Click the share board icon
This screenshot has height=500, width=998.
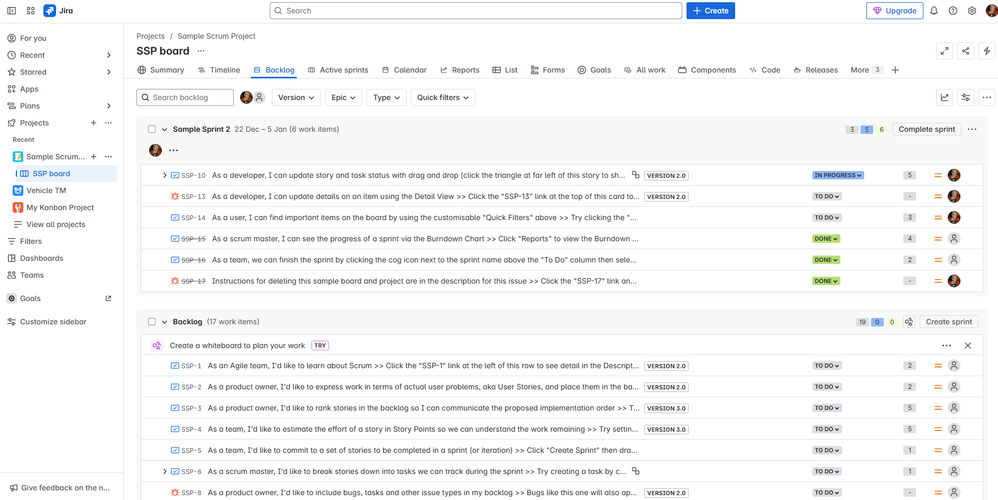[966, 51]
